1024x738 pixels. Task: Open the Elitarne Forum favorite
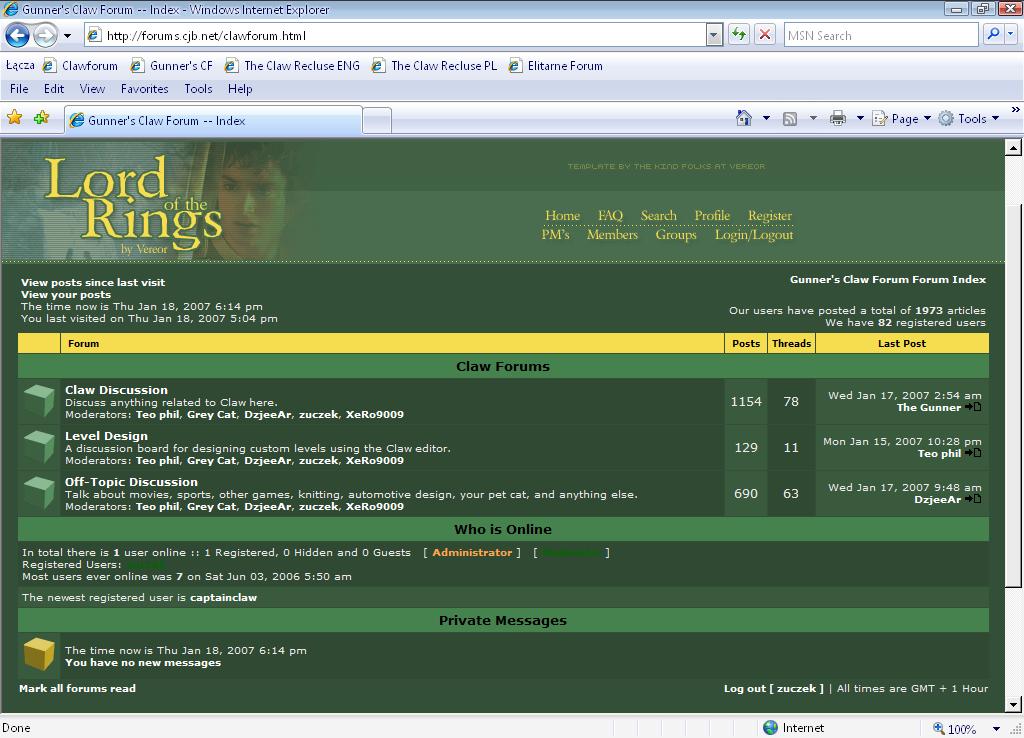click(556, 66)
